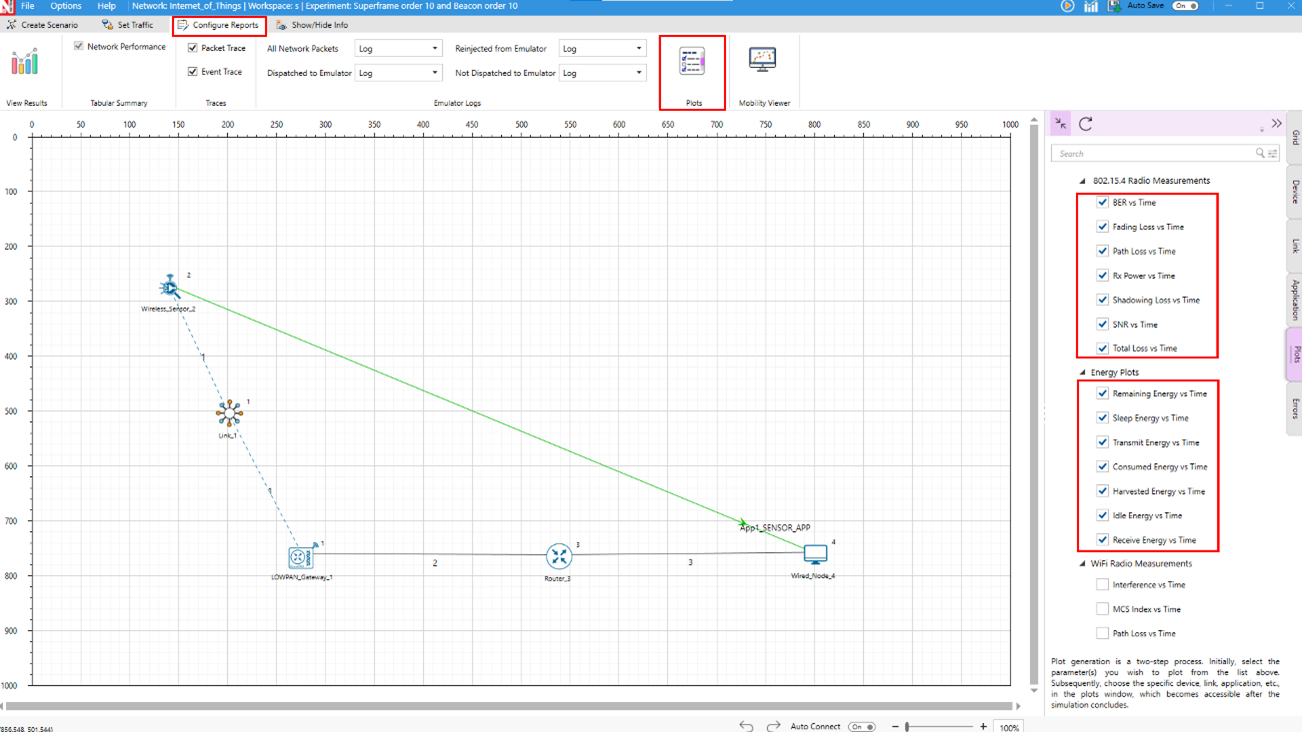Open the Plots icon in ribbon
This screenshot has width=1302, height=732.
coord(692,62)
